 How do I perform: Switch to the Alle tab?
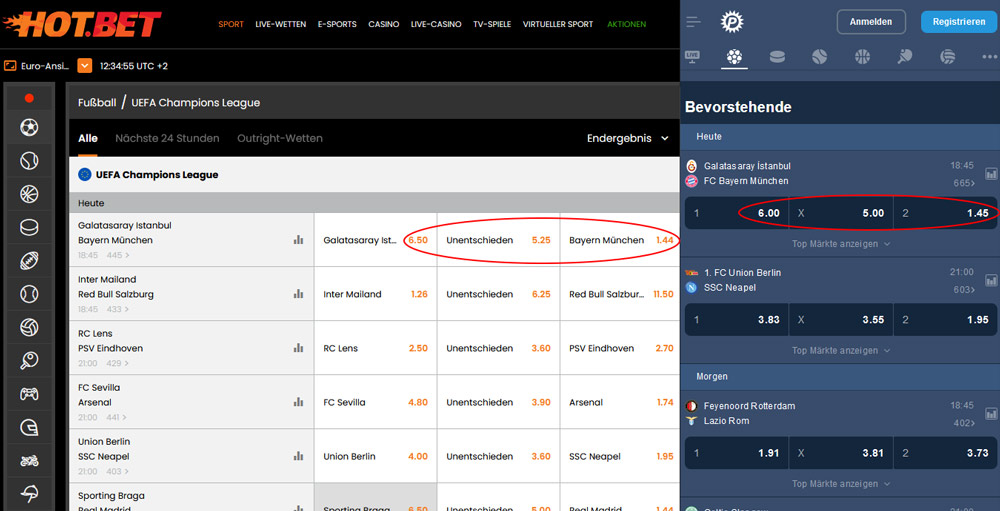point(88,138)
